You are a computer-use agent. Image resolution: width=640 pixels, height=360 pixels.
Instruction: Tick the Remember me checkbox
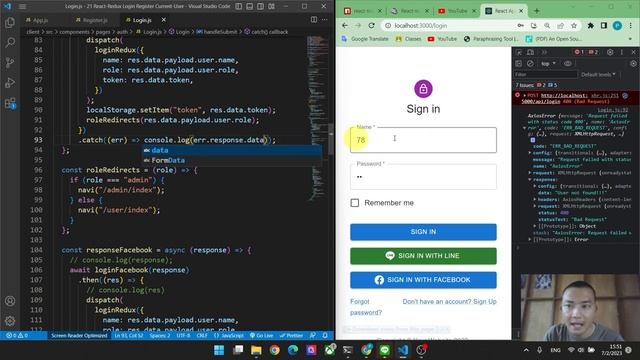click(x=355, y=203)
